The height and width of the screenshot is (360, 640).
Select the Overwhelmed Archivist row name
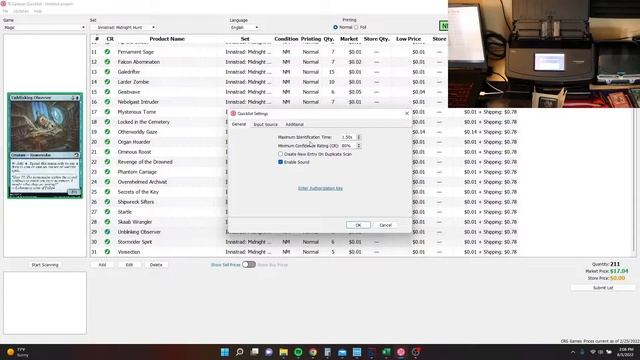142,182
